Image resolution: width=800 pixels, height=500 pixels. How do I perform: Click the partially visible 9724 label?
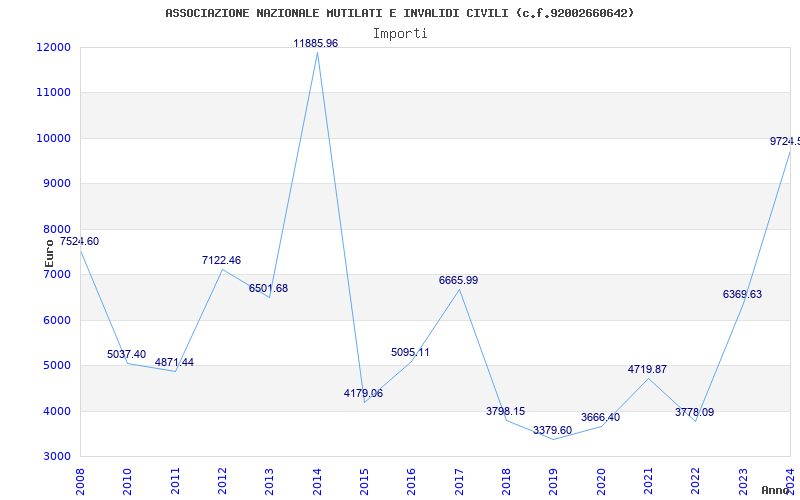coord(785,141)
